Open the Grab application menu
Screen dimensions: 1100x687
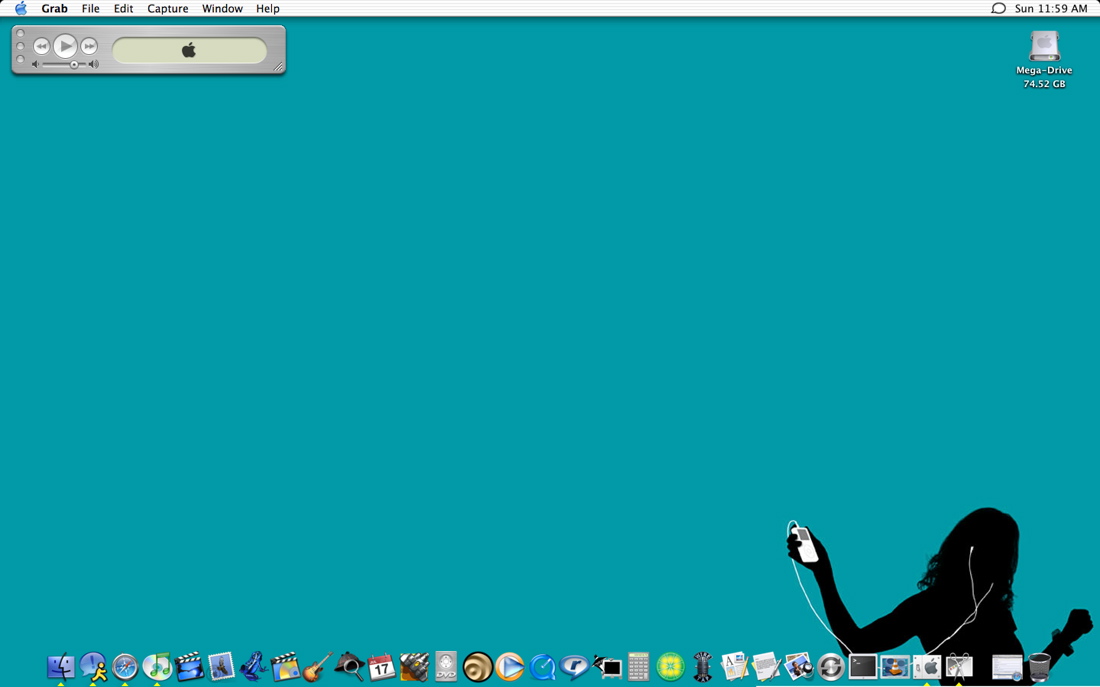[x=54, y=8]
